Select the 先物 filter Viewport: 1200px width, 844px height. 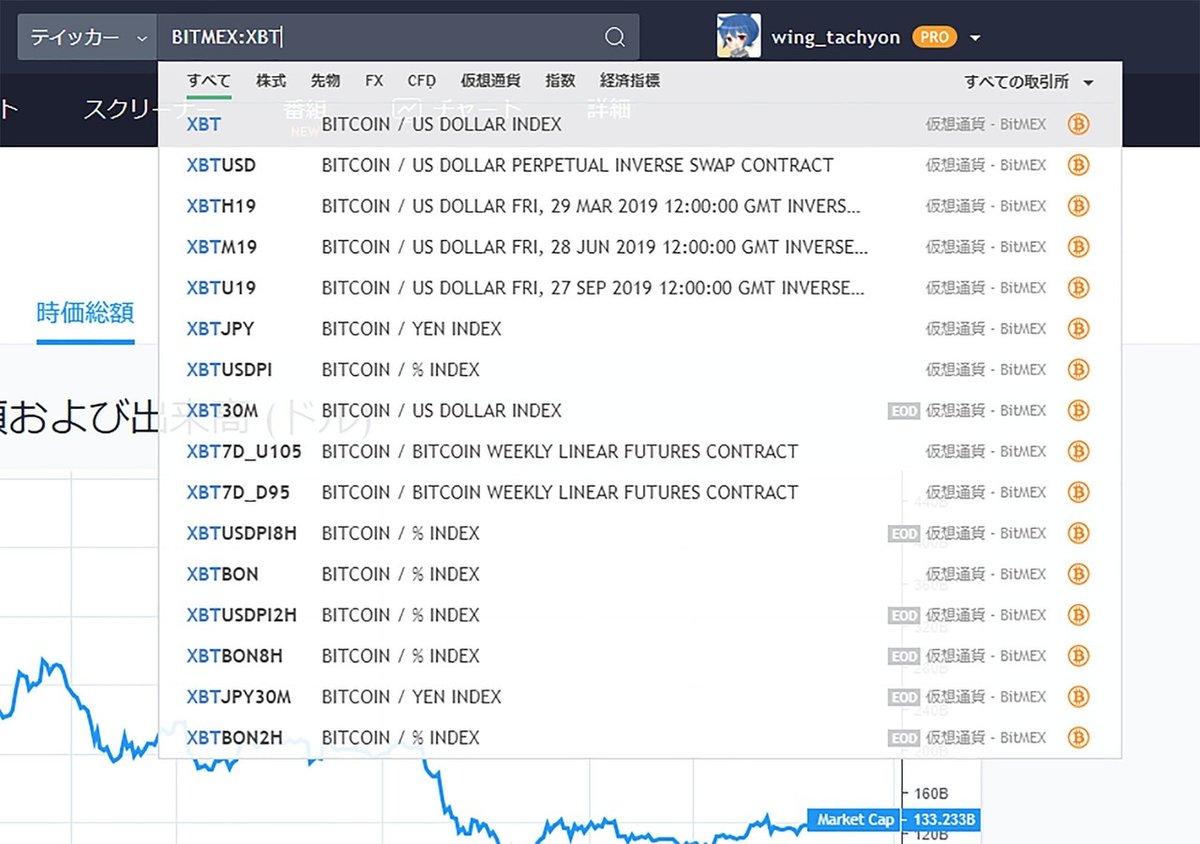326,81
